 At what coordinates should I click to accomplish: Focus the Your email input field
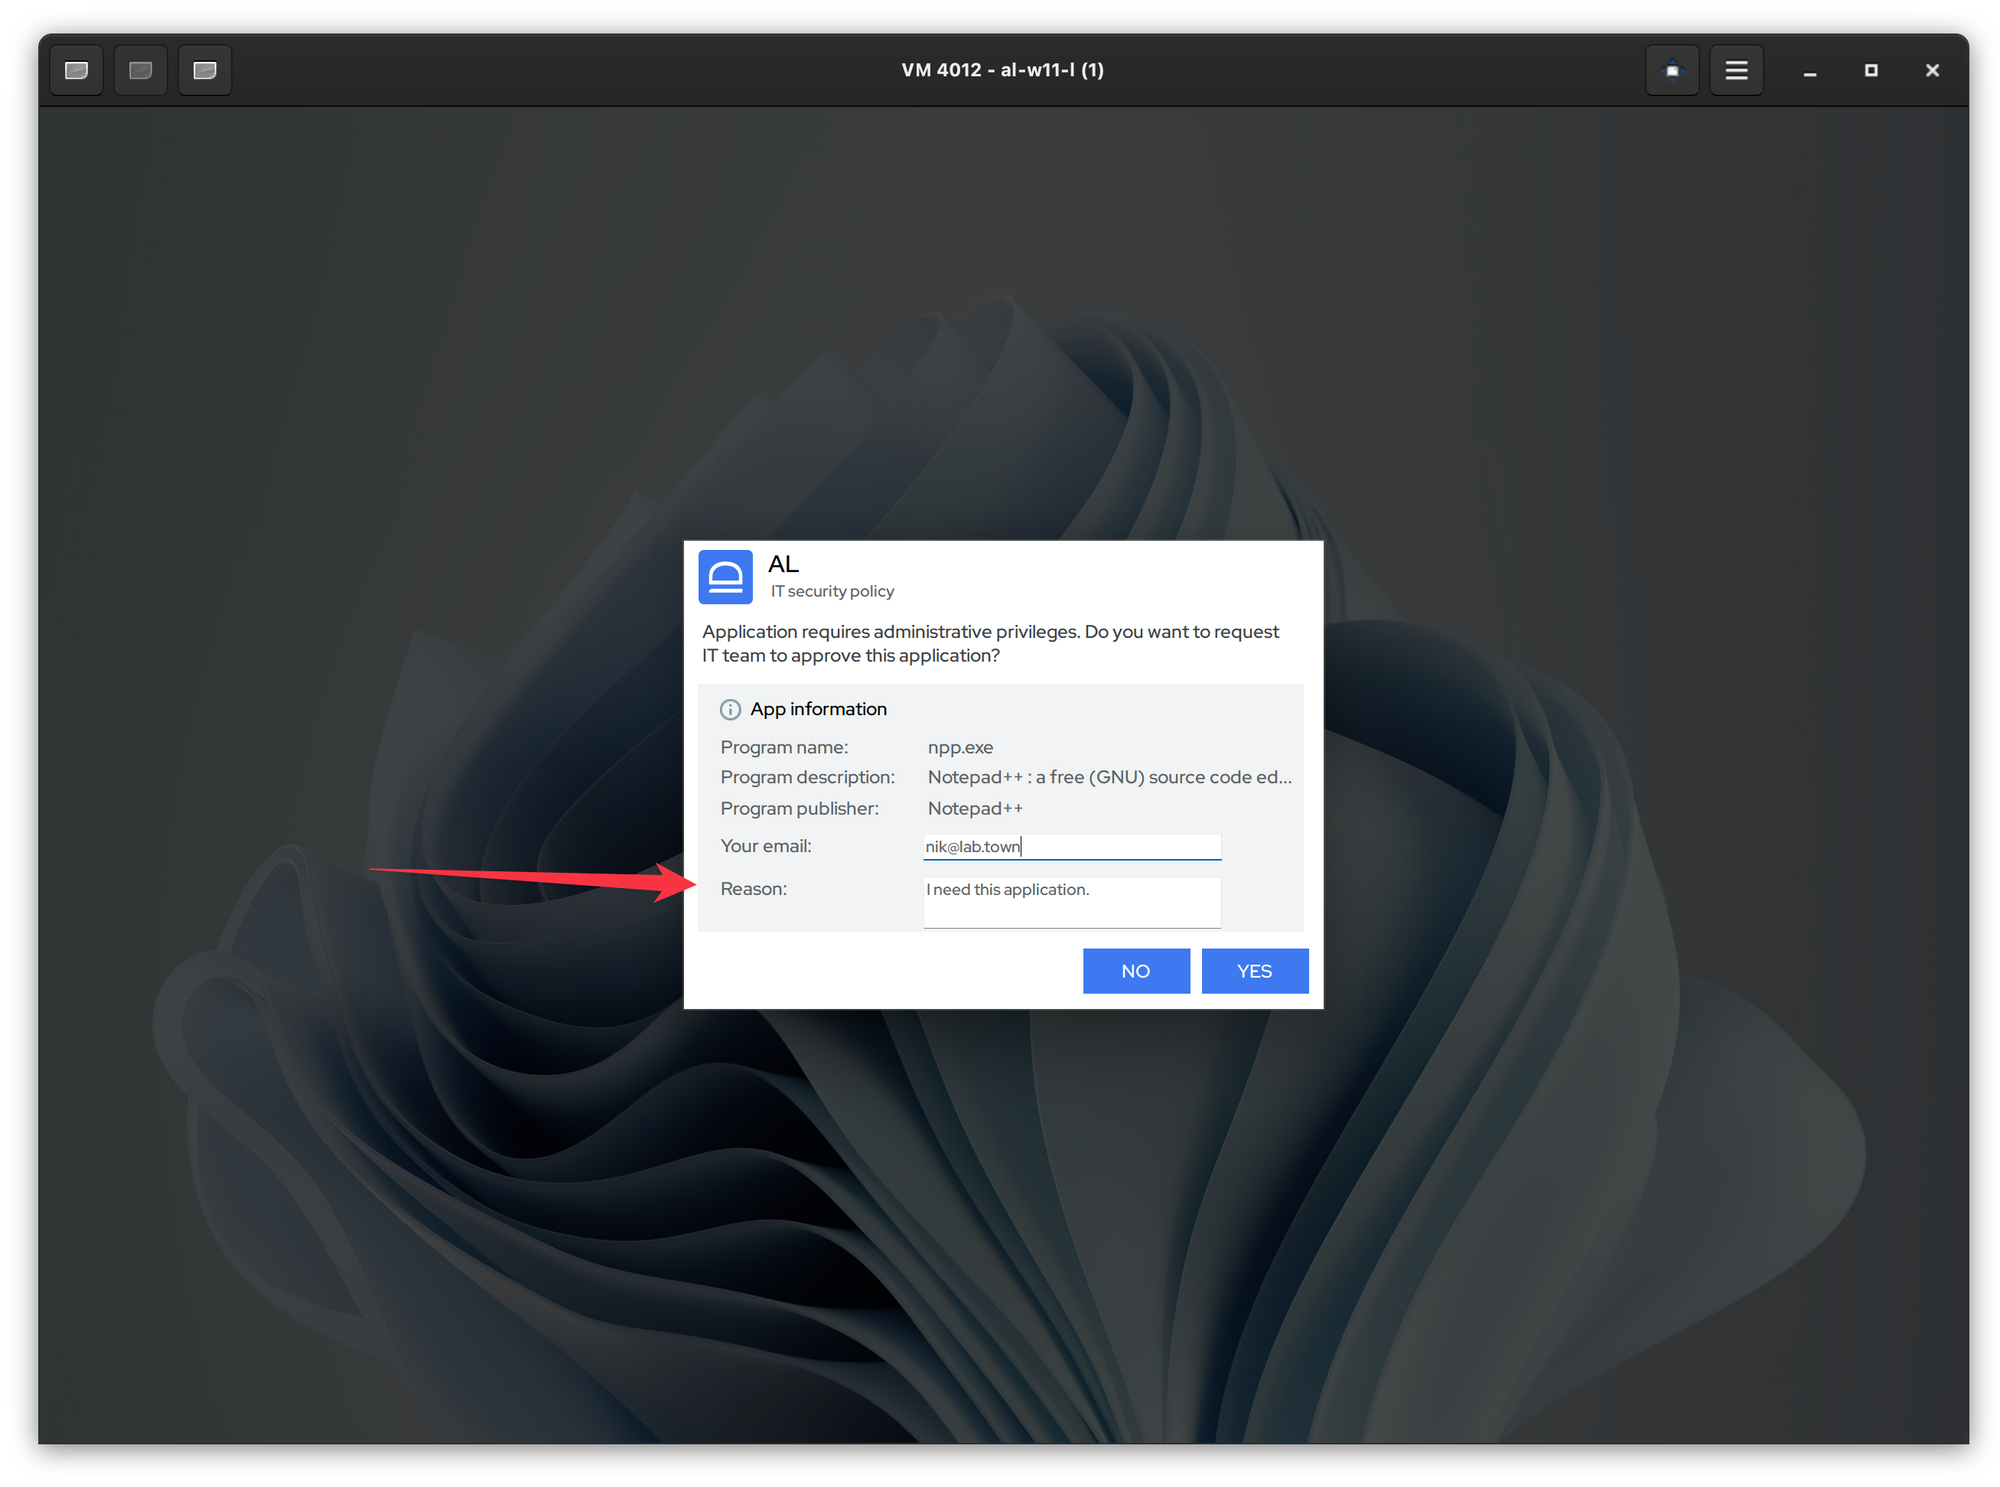click(1072, 847)
